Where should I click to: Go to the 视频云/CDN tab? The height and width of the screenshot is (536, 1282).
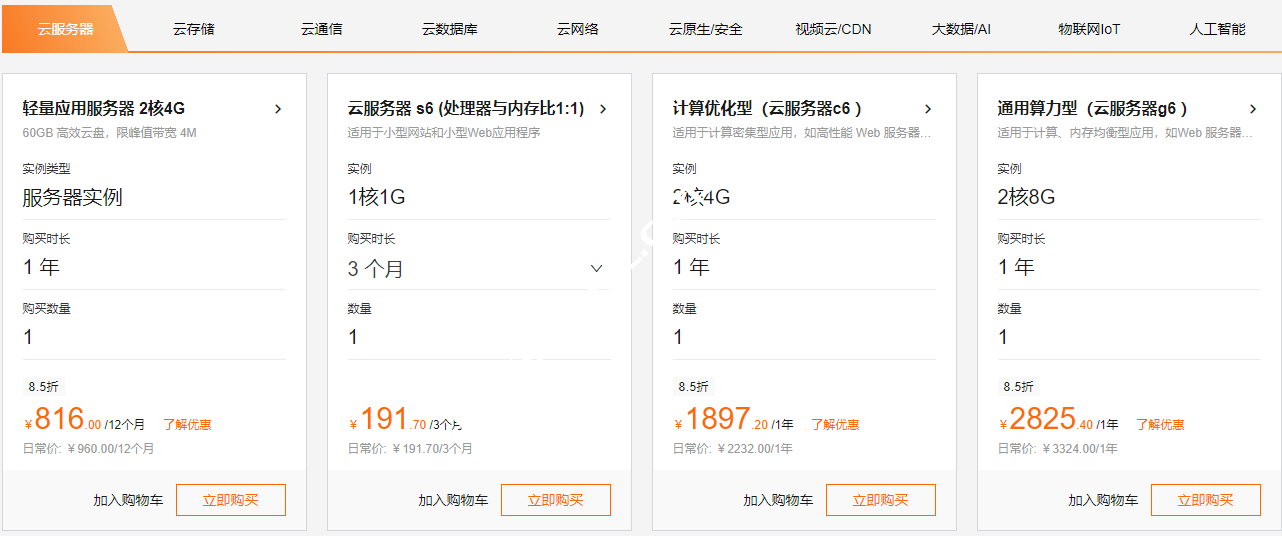pyautogui.click(x=833, y=29)
